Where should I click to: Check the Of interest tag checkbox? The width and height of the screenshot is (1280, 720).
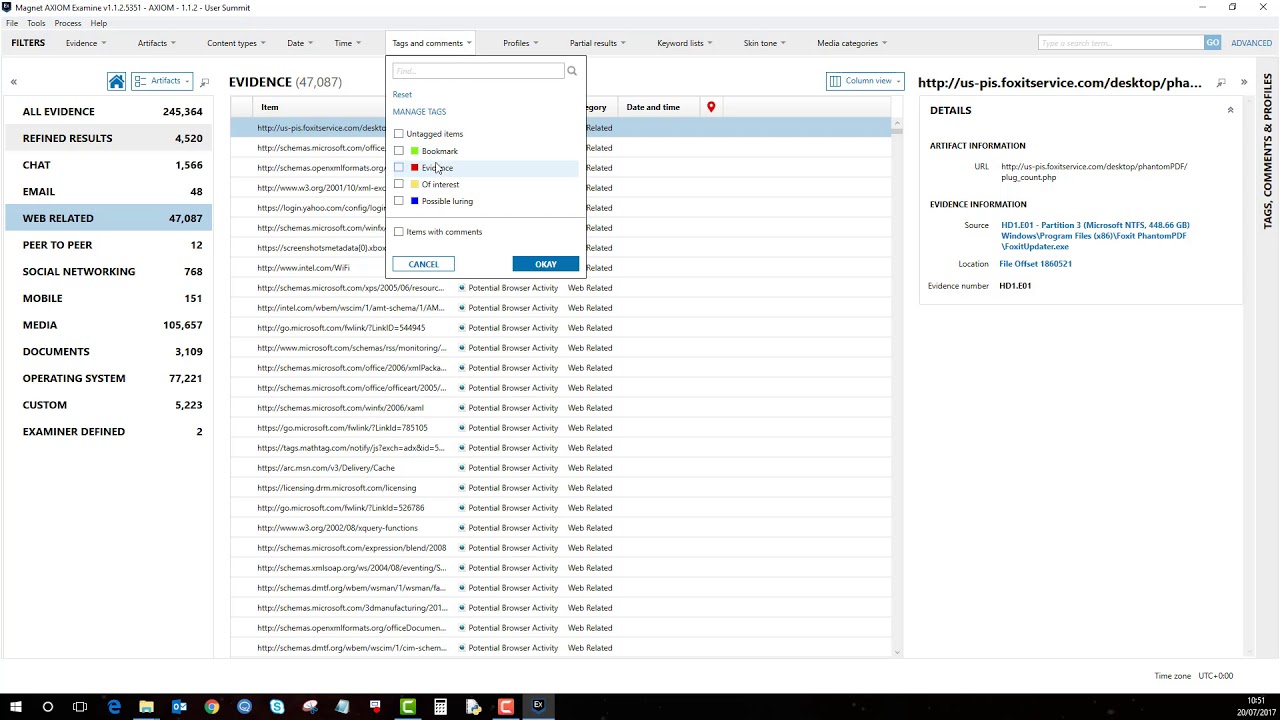pyautogui.click(x=399, y=184)
